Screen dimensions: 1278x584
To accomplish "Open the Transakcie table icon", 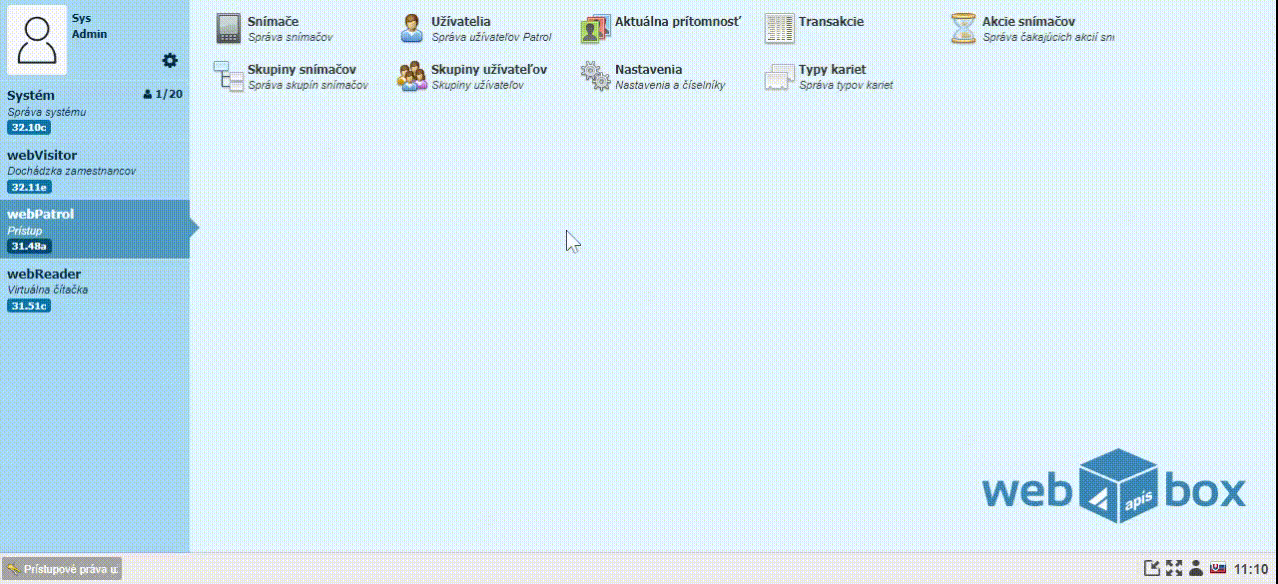I will (779, 29).
